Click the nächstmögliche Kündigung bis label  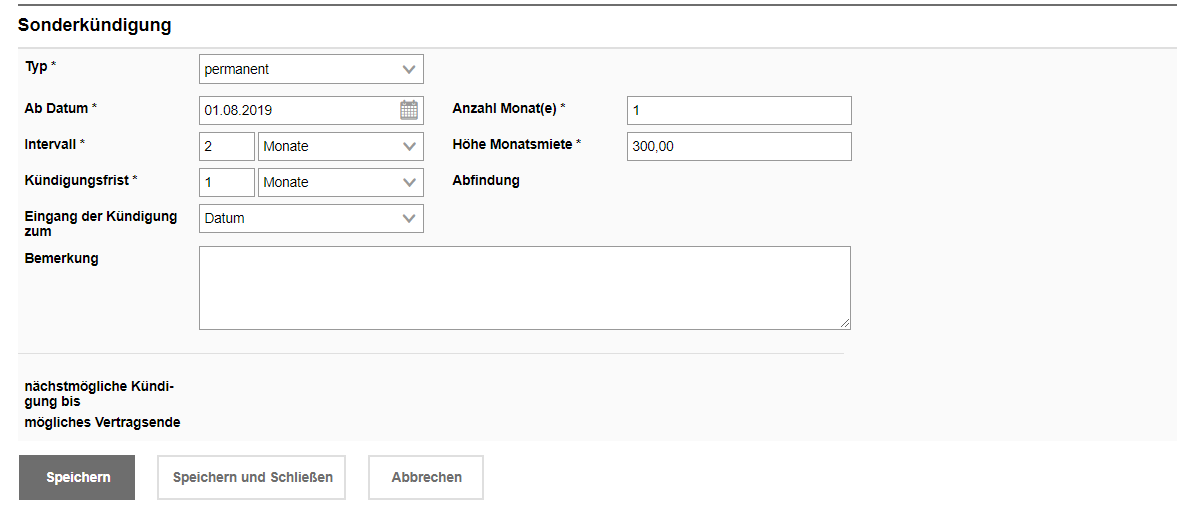tap(91, 393)
